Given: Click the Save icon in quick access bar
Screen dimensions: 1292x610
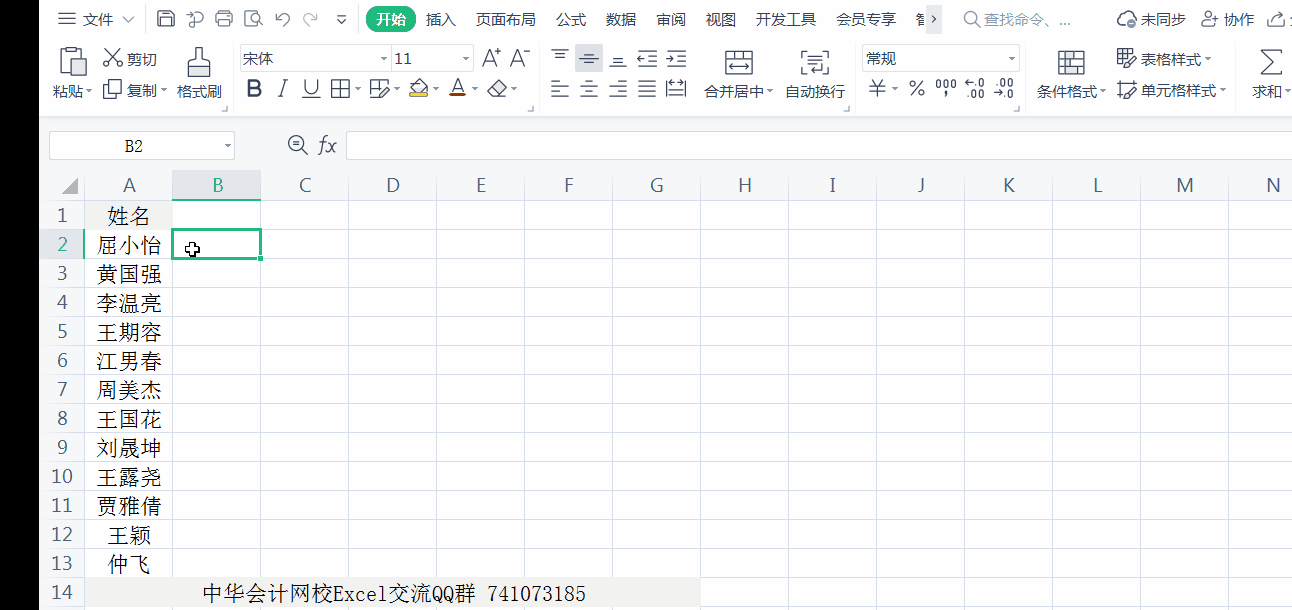Looking at the screenshot, I should 166,19.
